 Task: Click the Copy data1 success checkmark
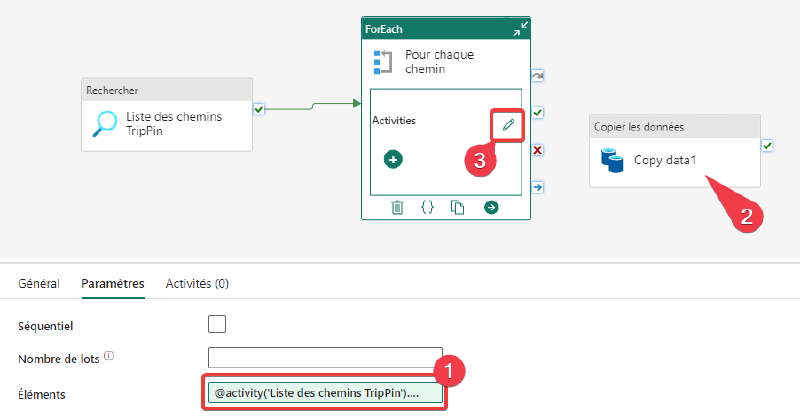coord(767,146)
